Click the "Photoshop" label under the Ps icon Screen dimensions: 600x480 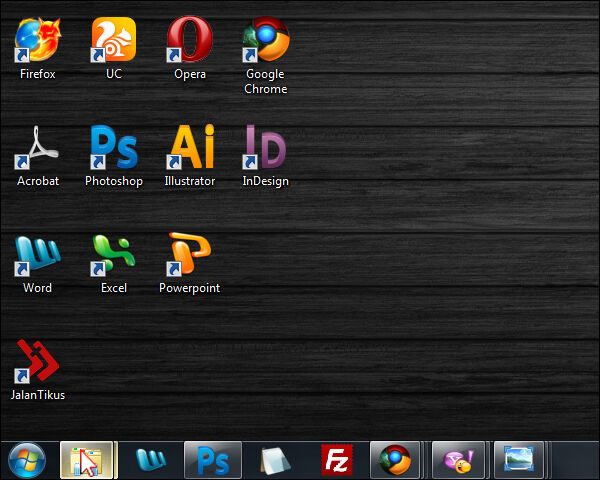point(114,181)
